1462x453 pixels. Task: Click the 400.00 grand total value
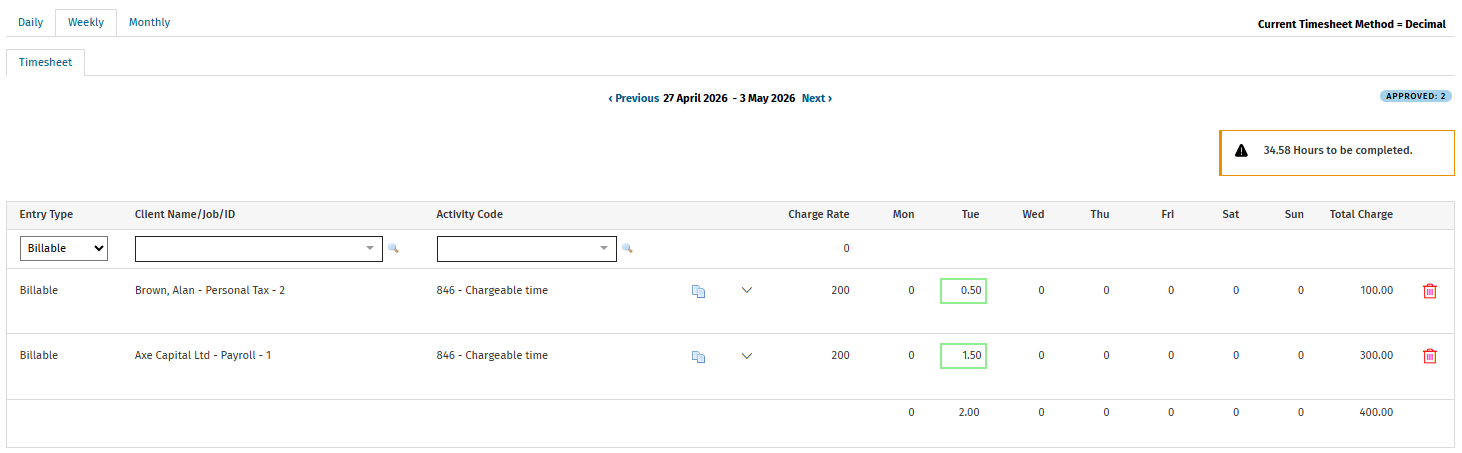pos(1375,413)
